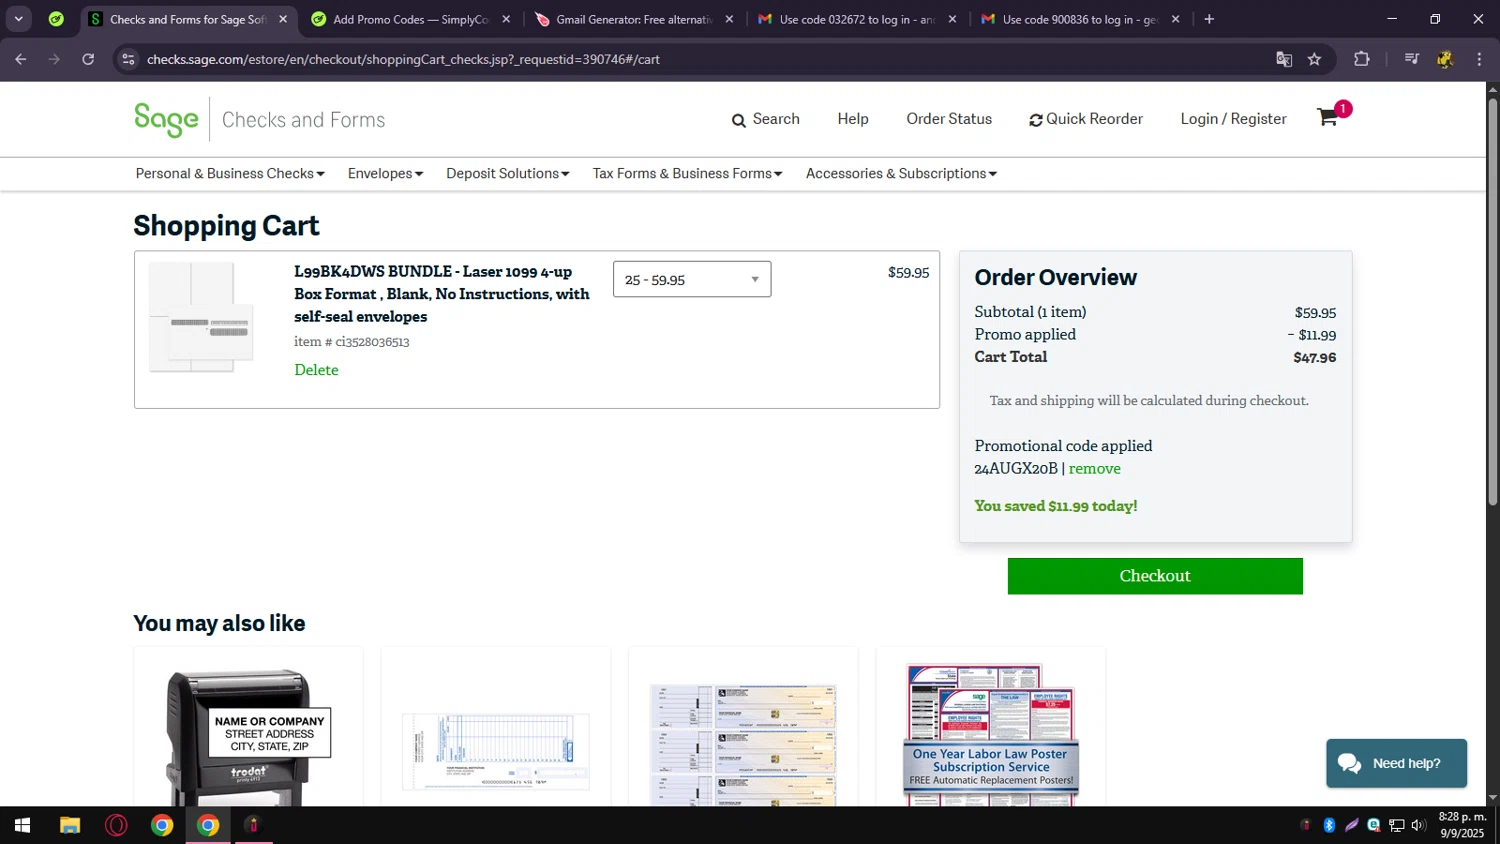Open Windows Start menu
The image size is (1500, 844).
pyautogui.click(x=22, y=825)
